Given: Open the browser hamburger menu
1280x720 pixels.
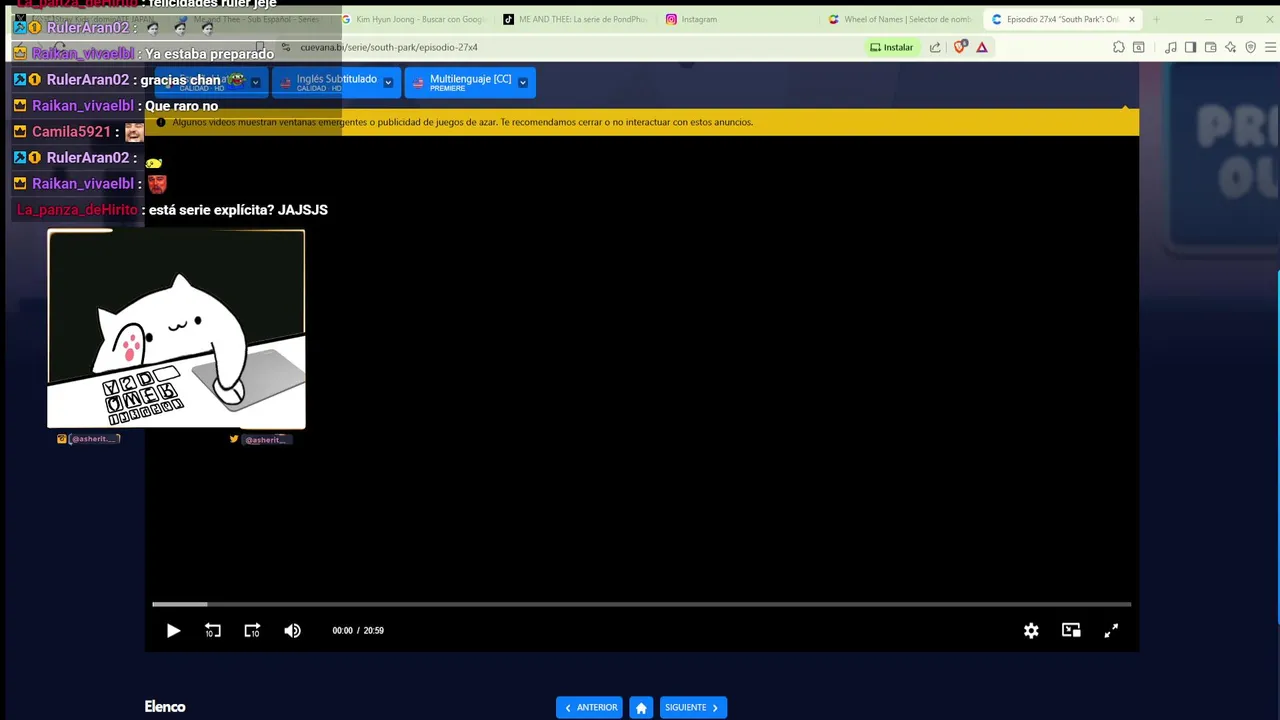Looking at the screenshot, I should coord(1271,47).
